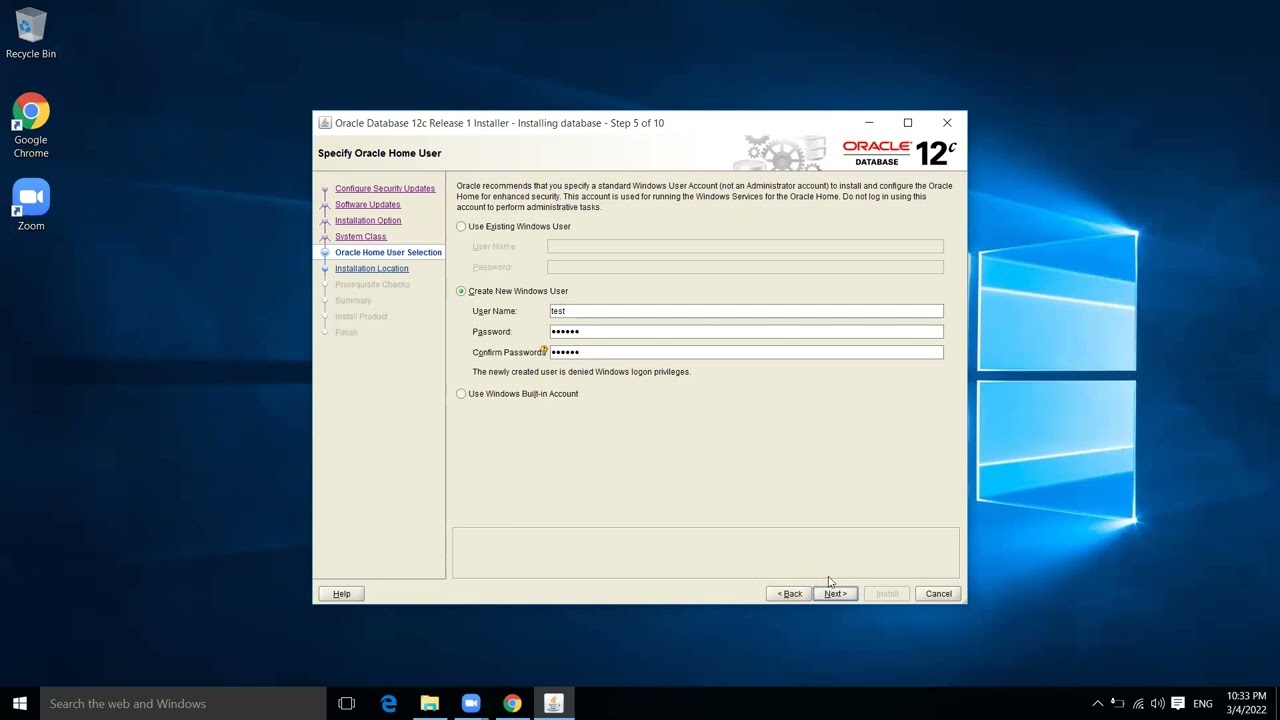Open the Recycle Bin desktop icon
The height and width of the screenshot is (720, 1280).
31,34
